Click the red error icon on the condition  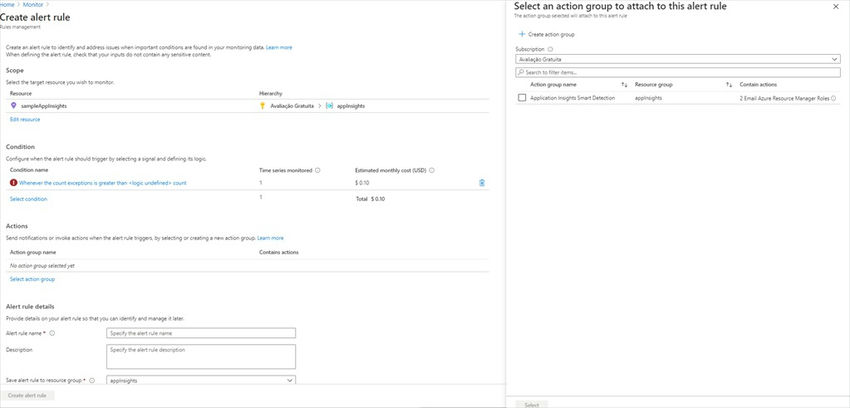pyautogui.click(x=14, y=183)
